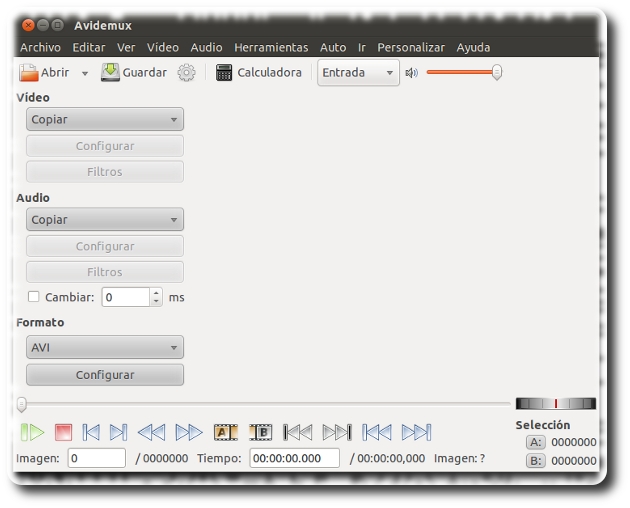Set selection marker B
The image size is (630, 508).
(261, 432)
